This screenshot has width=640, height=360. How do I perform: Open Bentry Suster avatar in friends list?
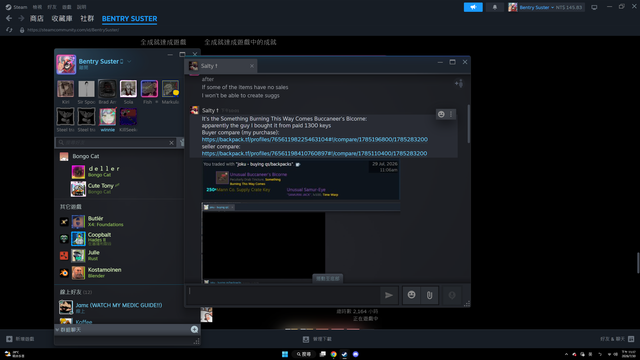tap(66, 64)
